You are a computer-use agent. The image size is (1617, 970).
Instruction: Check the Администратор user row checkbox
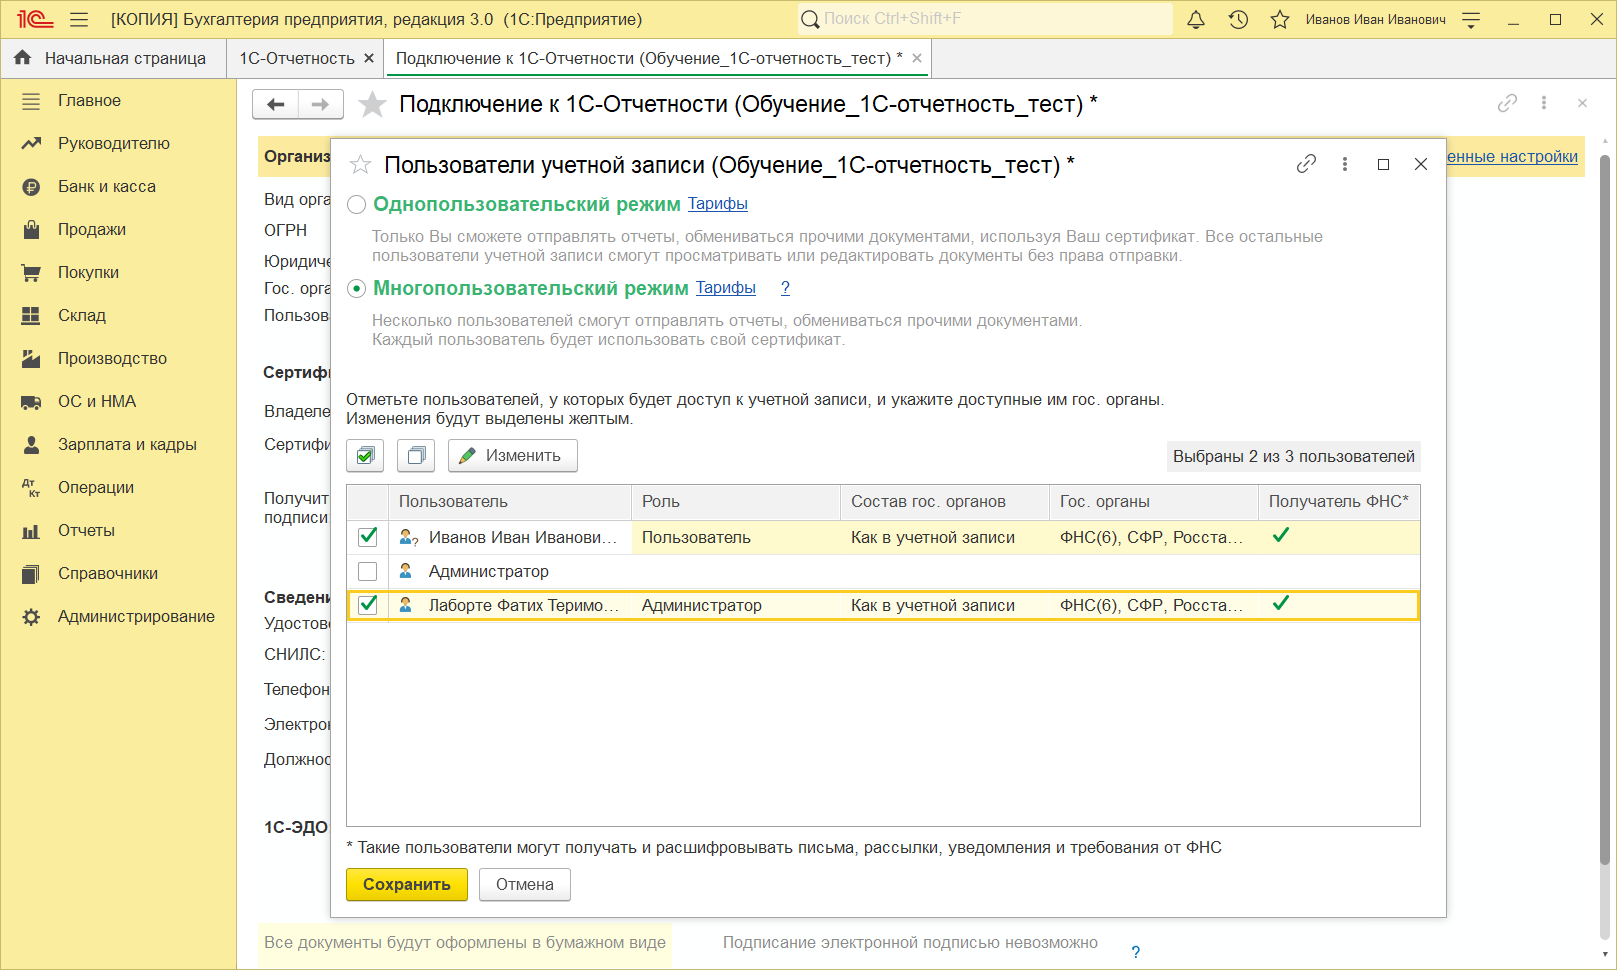click(x=368, y=571)
